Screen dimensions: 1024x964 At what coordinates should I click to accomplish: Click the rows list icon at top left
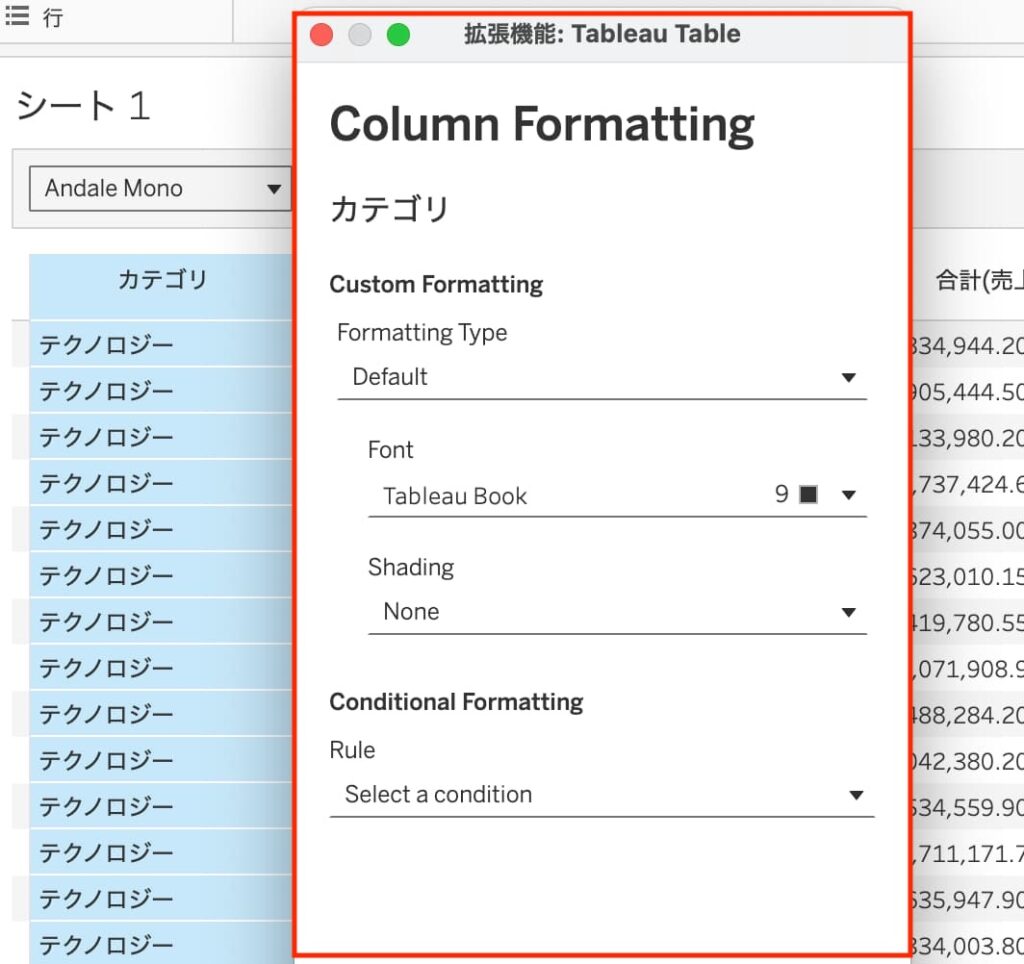click(x=17, y=17)
